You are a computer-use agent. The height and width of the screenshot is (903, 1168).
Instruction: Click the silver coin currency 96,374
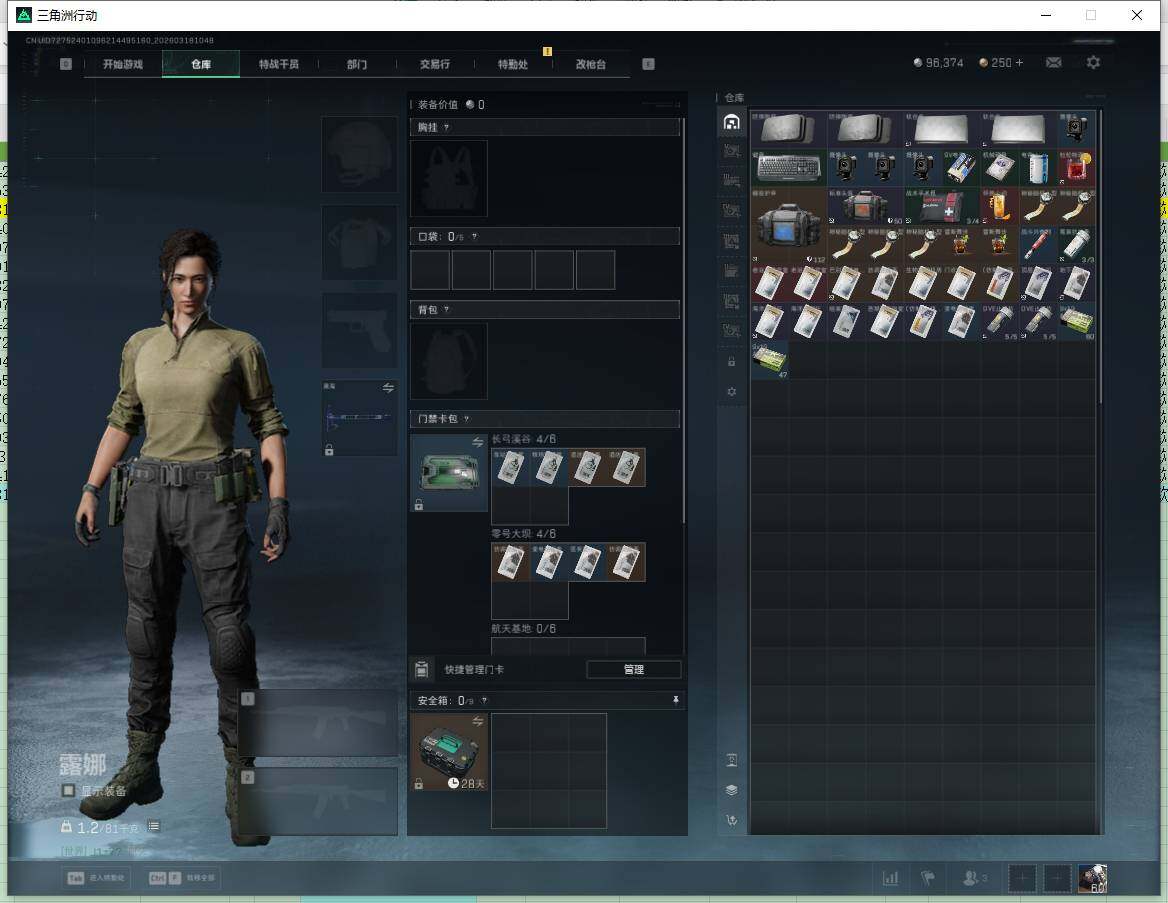coord(939,63)
